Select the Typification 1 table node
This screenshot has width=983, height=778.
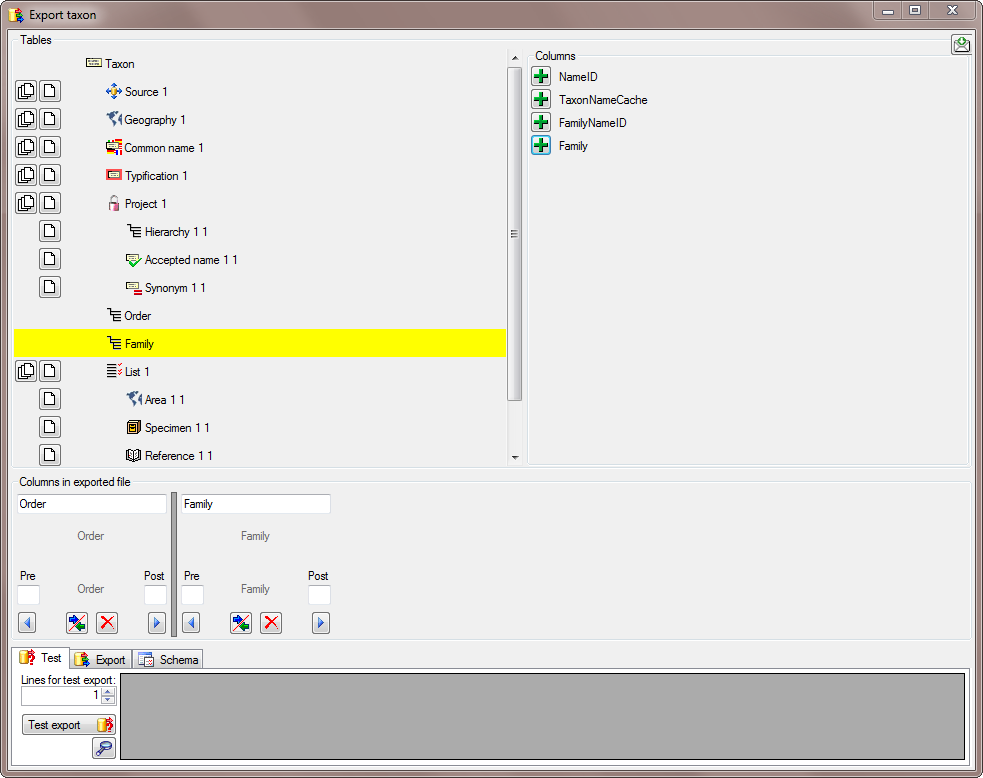(155, 176)
